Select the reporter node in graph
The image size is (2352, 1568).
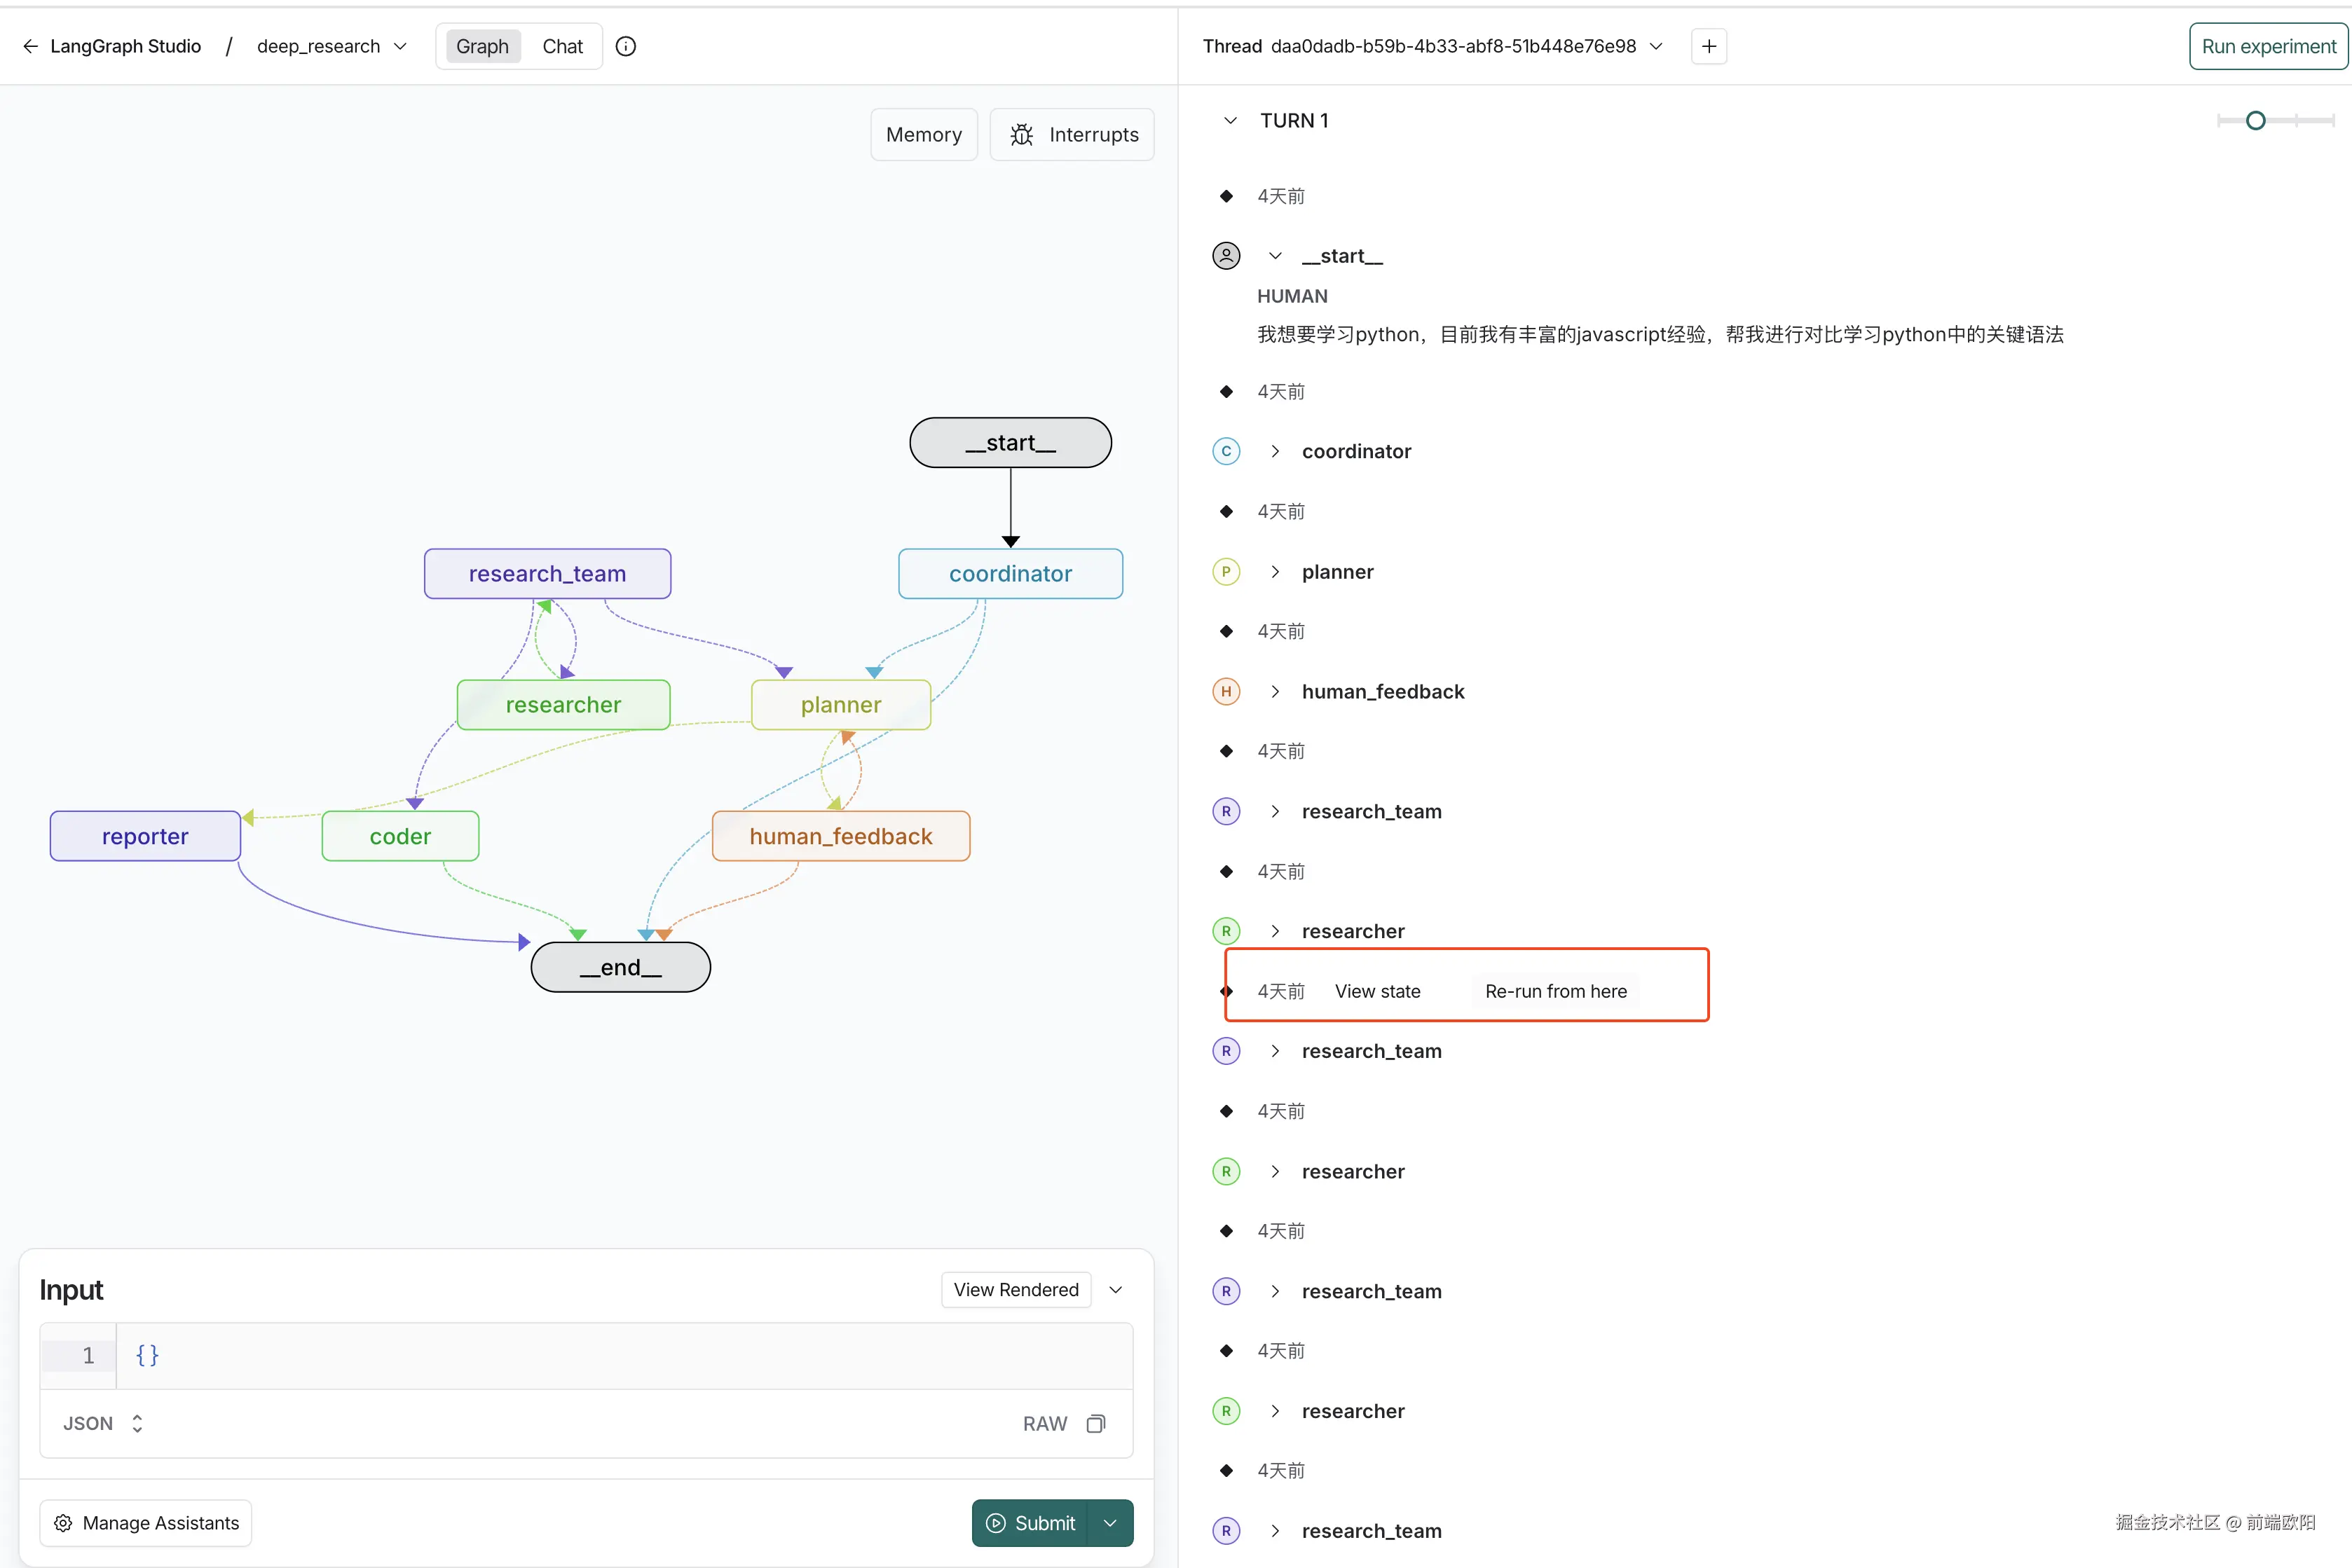[145, 836]
